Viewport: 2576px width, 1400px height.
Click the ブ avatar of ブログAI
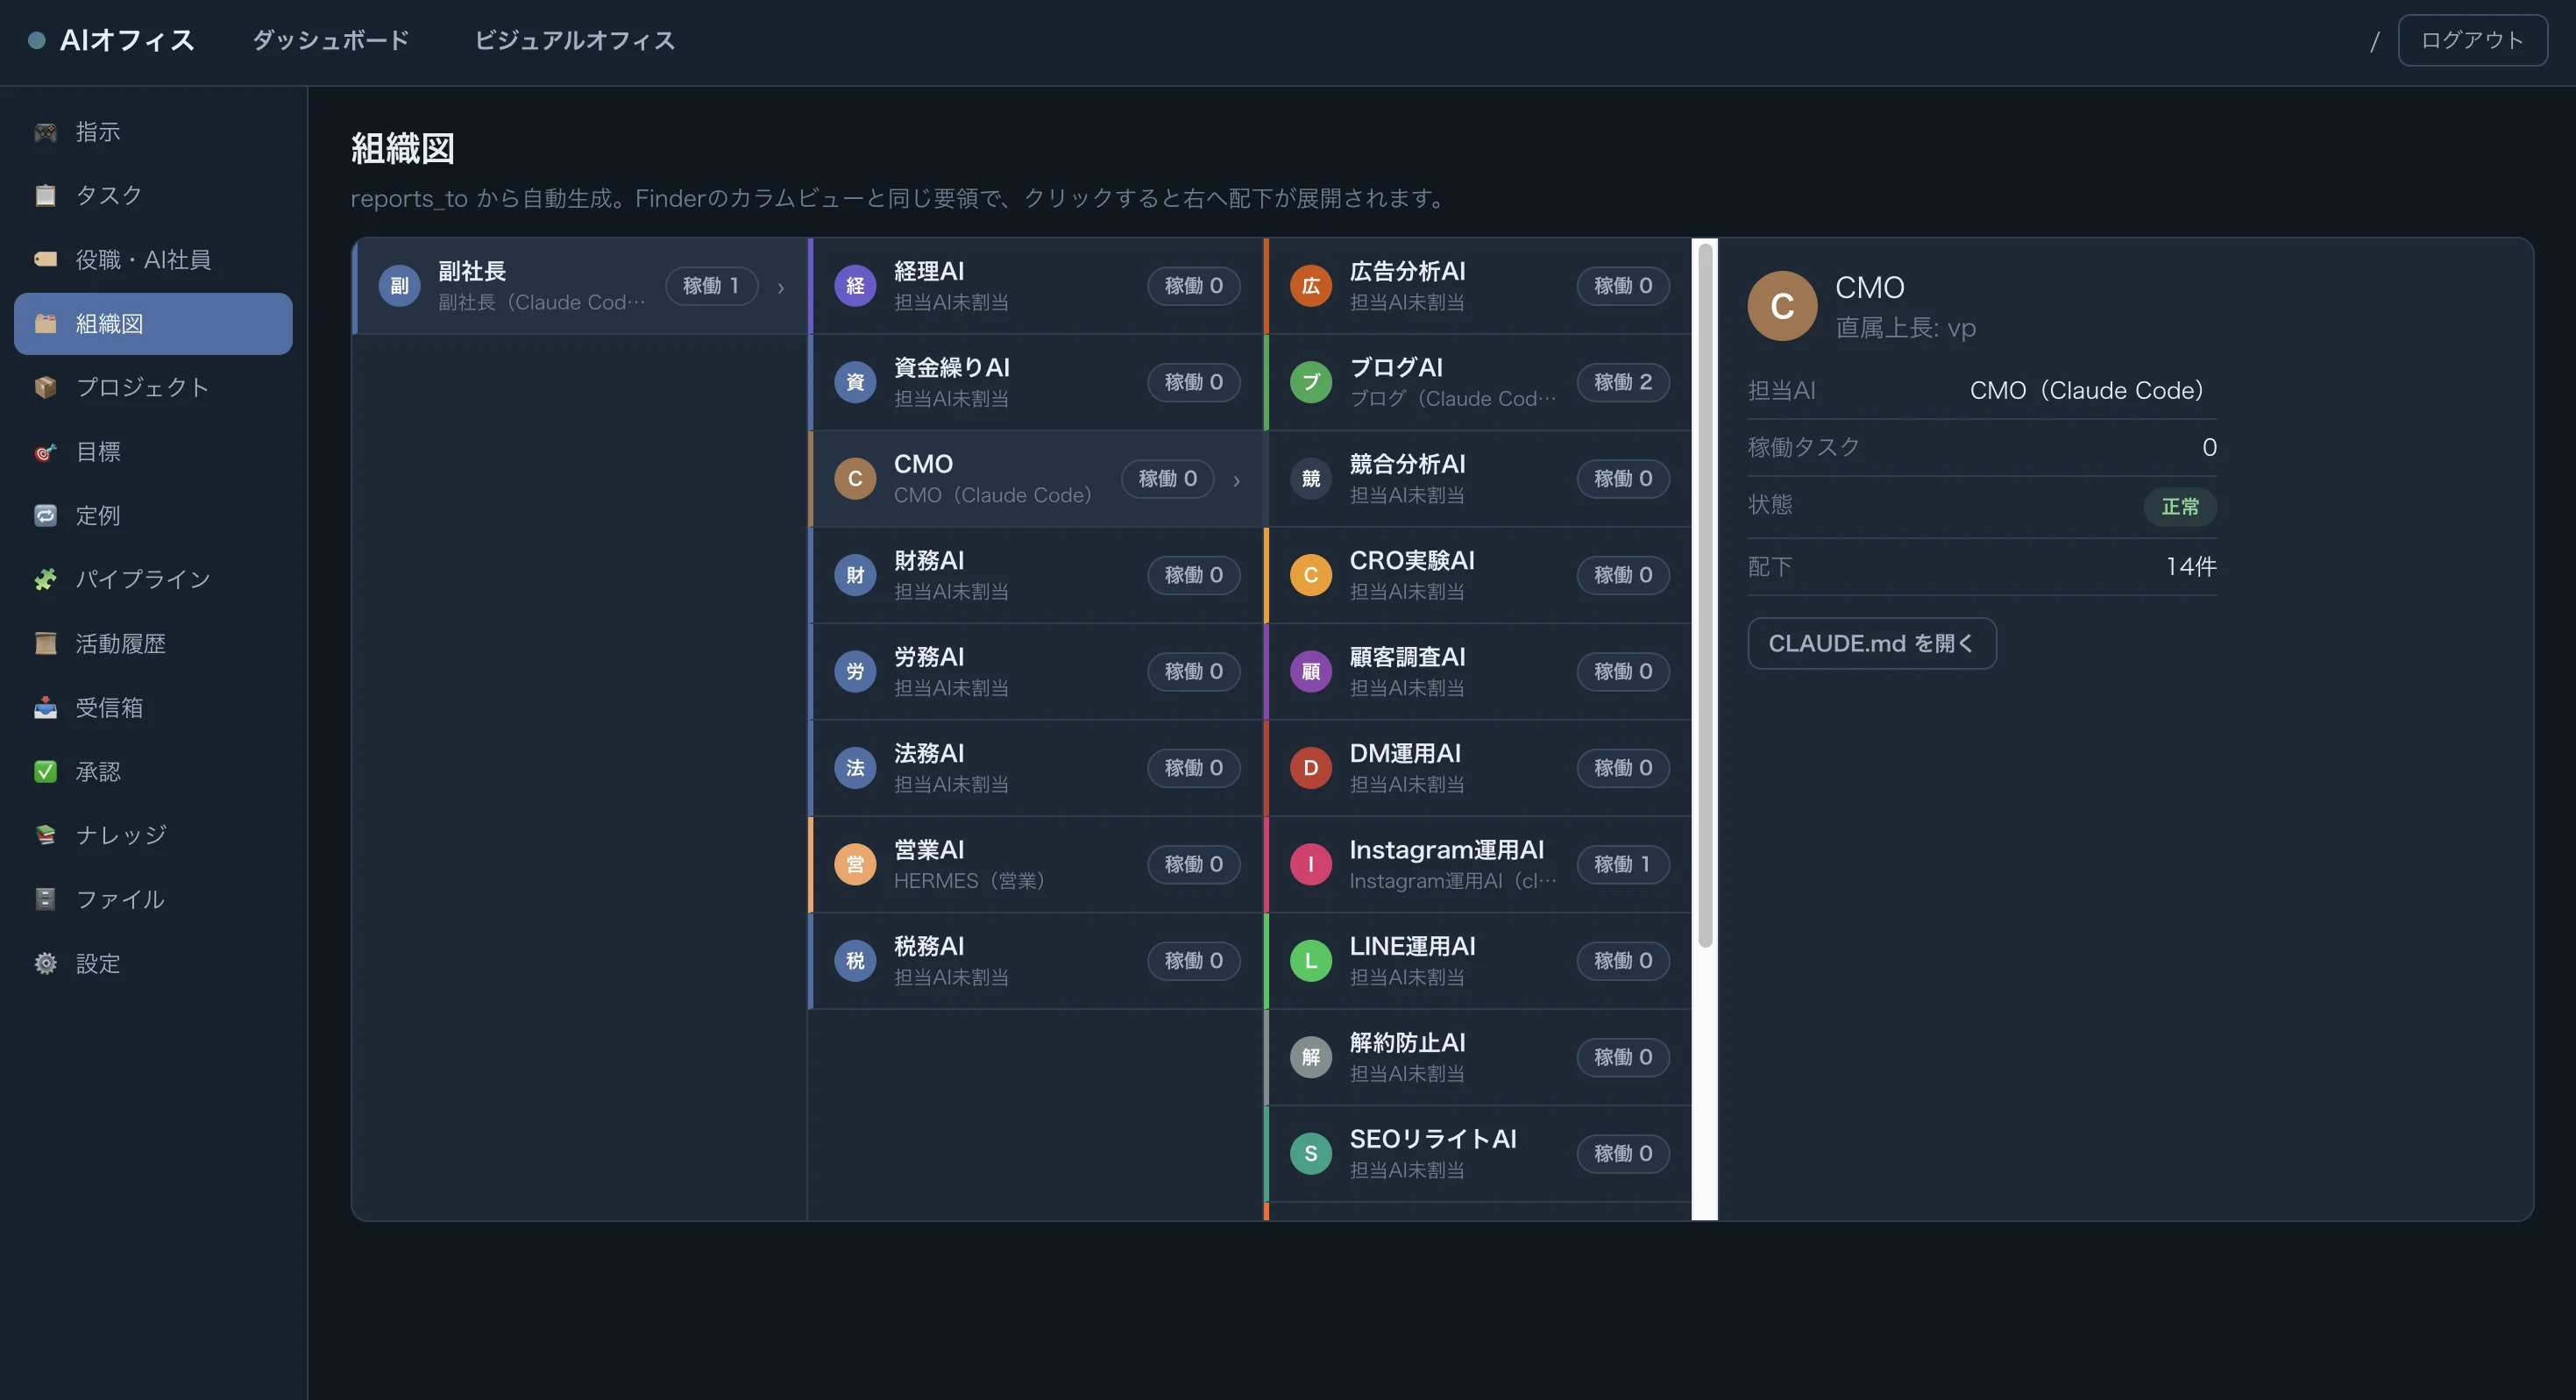point(1311,382)
